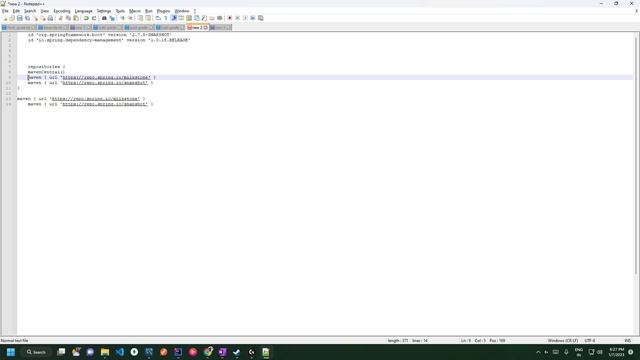Viewport: 640px width, 360px height.
Task: Click the Copy toolbar icon
Action: [x=68, y=18]
